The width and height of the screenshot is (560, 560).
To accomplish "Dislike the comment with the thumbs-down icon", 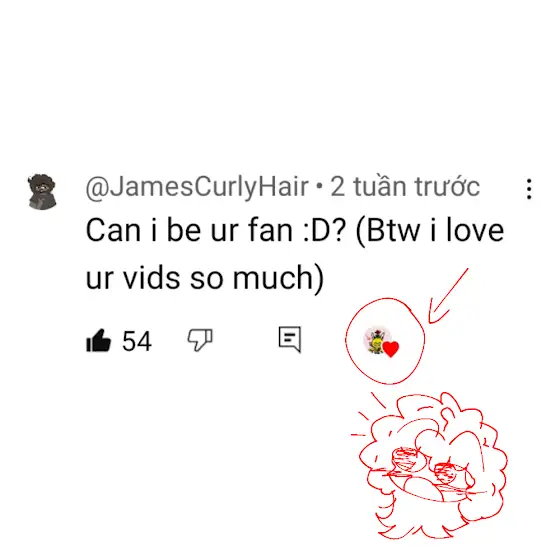I will tap(200, 340).
